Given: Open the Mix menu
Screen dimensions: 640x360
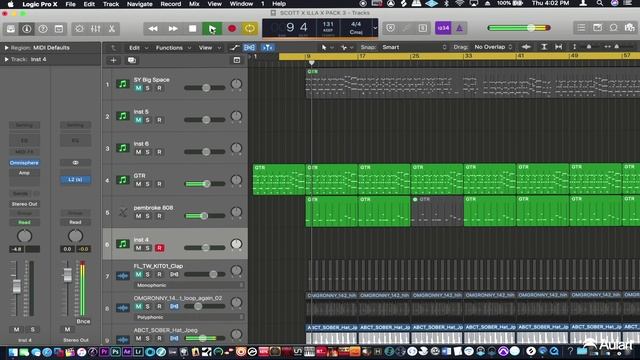Looking at the screenshot, I should click(194, 4).
